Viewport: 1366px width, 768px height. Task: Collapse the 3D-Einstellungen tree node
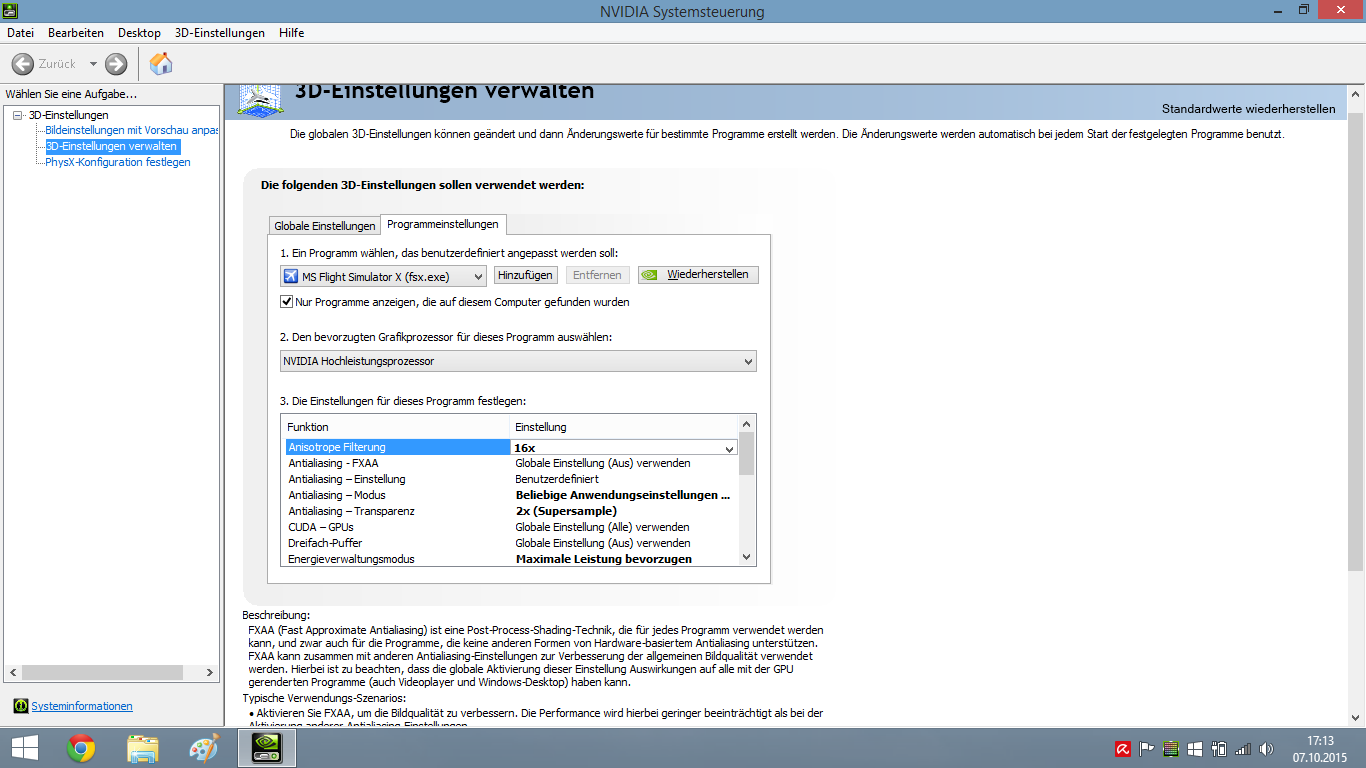(17, 116)
